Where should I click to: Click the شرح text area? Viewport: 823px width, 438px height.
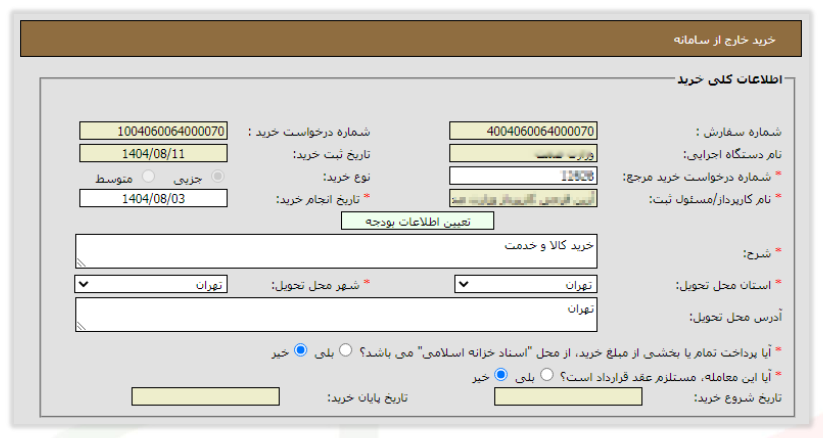pos(336,252)
